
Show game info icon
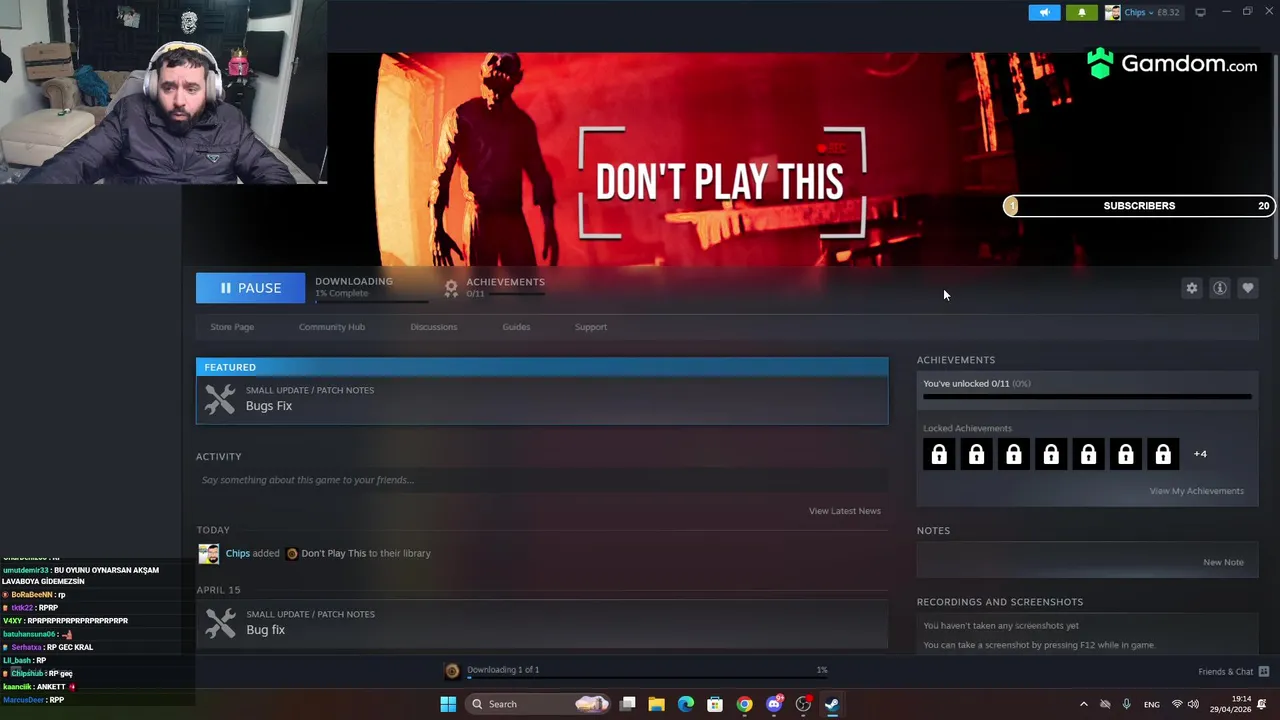[x=1219, y=288]
